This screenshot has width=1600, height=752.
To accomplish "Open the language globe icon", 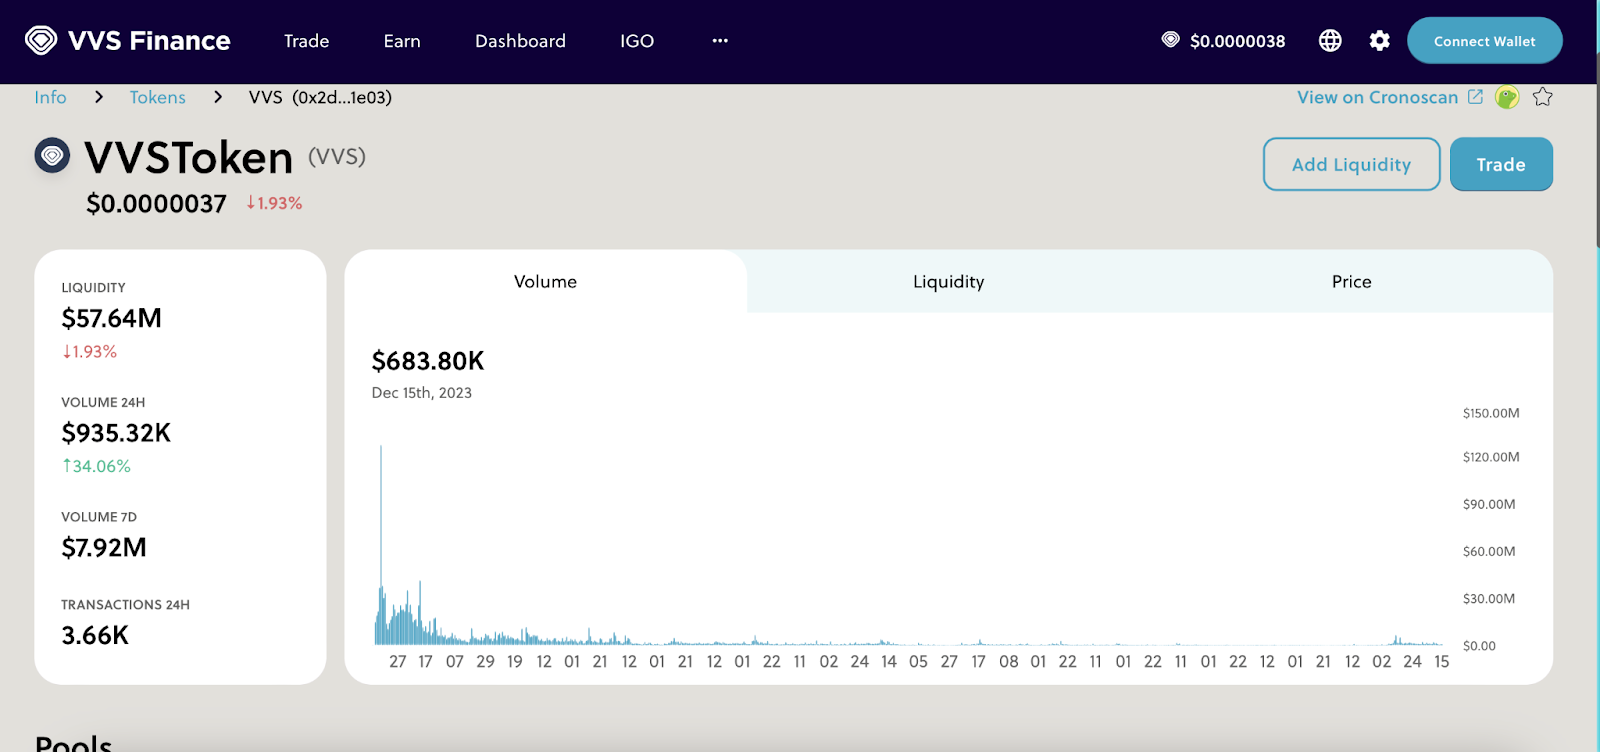I will coord(1330,40).
